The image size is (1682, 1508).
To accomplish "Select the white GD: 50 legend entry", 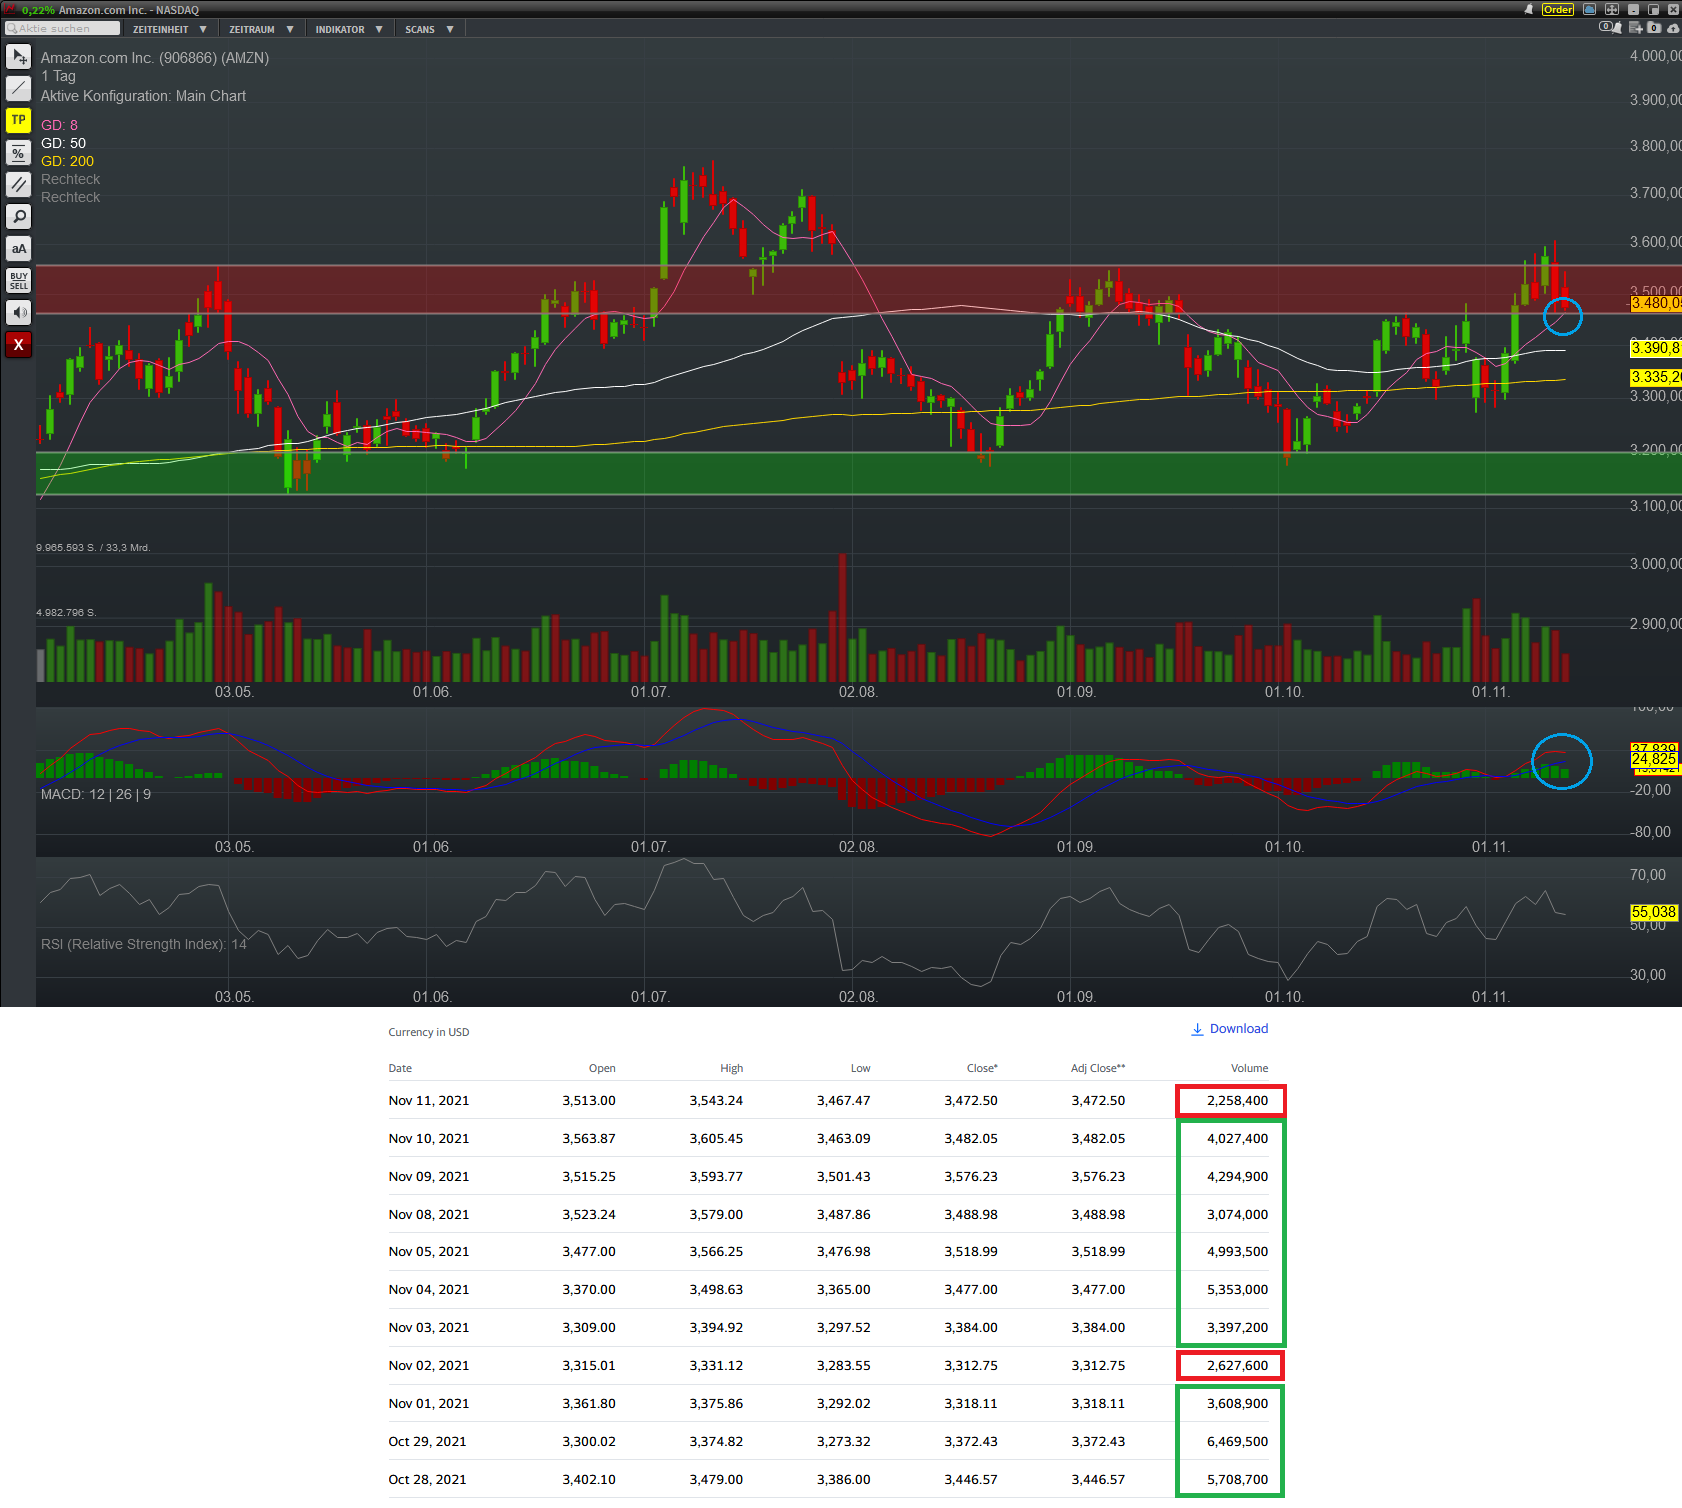I will tap(63, 143).
